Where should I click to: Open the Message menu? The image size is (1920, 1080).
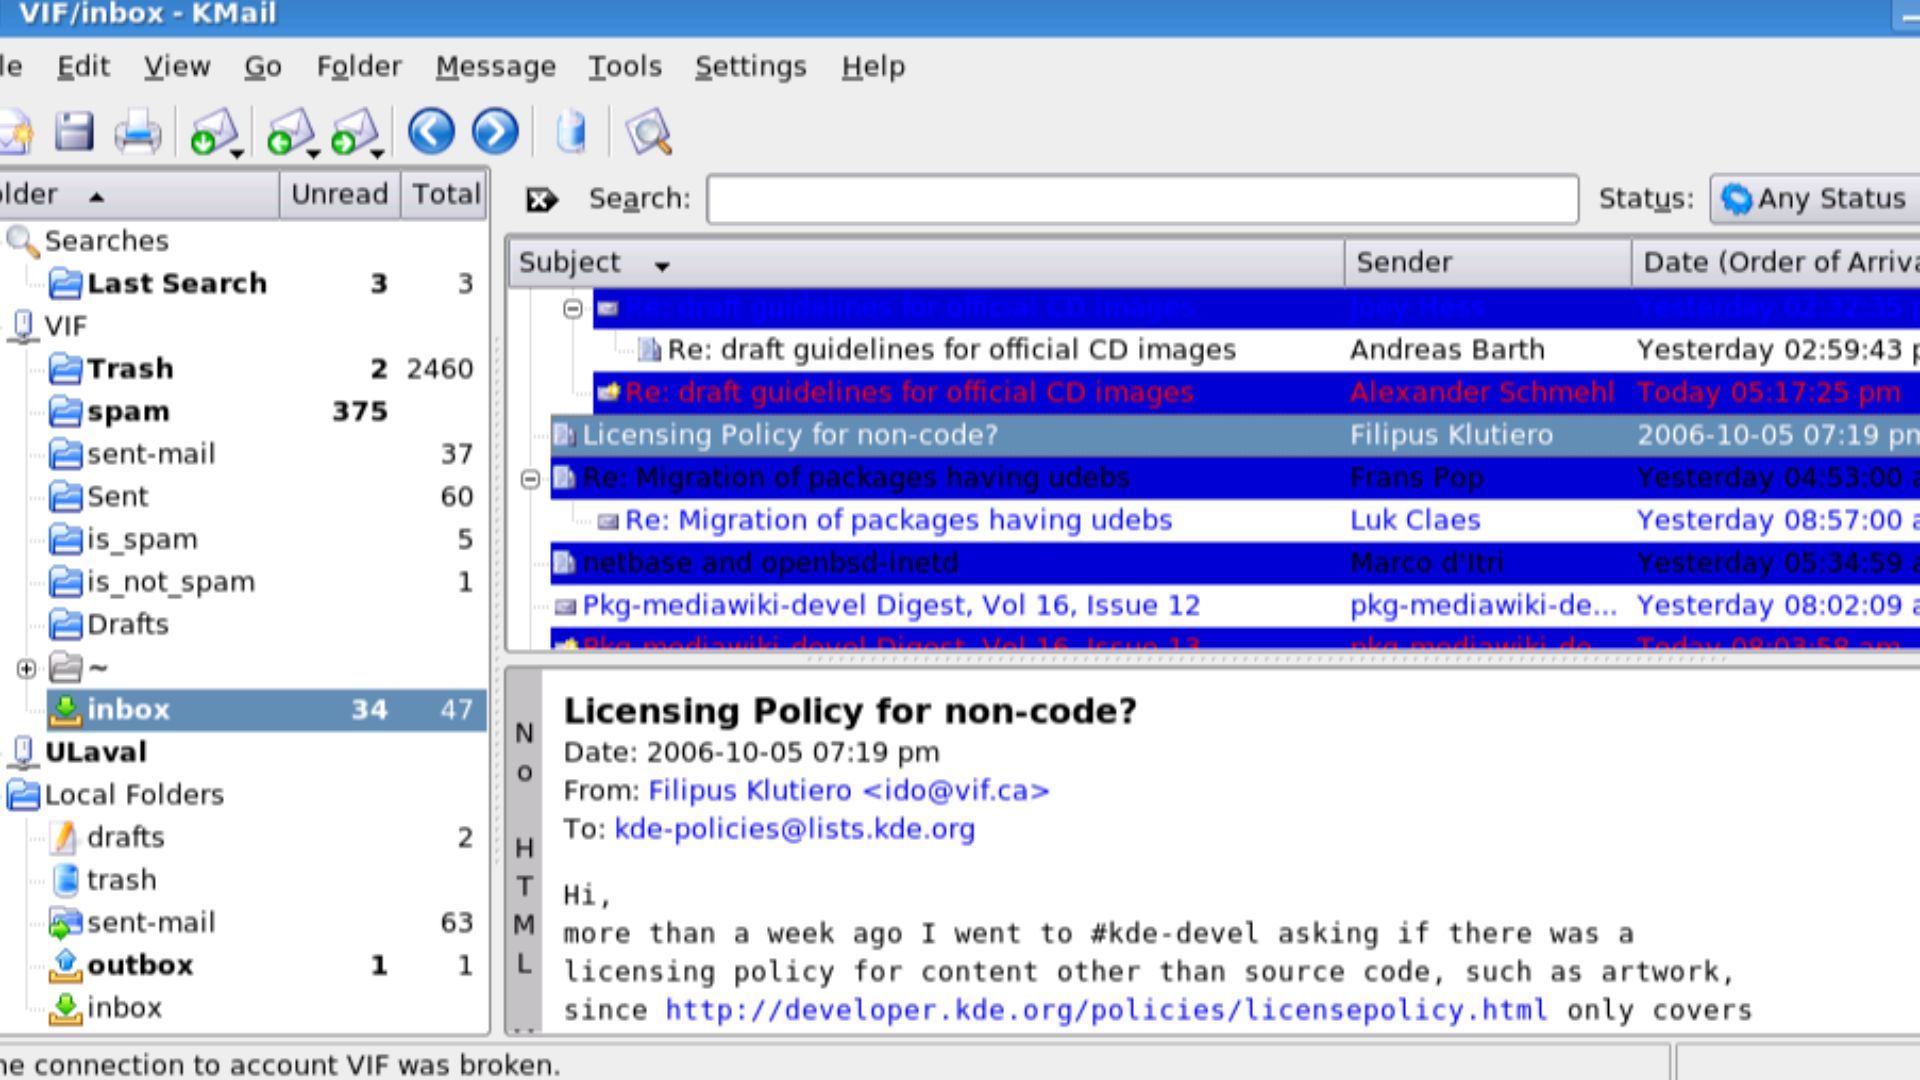click(495, 67)
